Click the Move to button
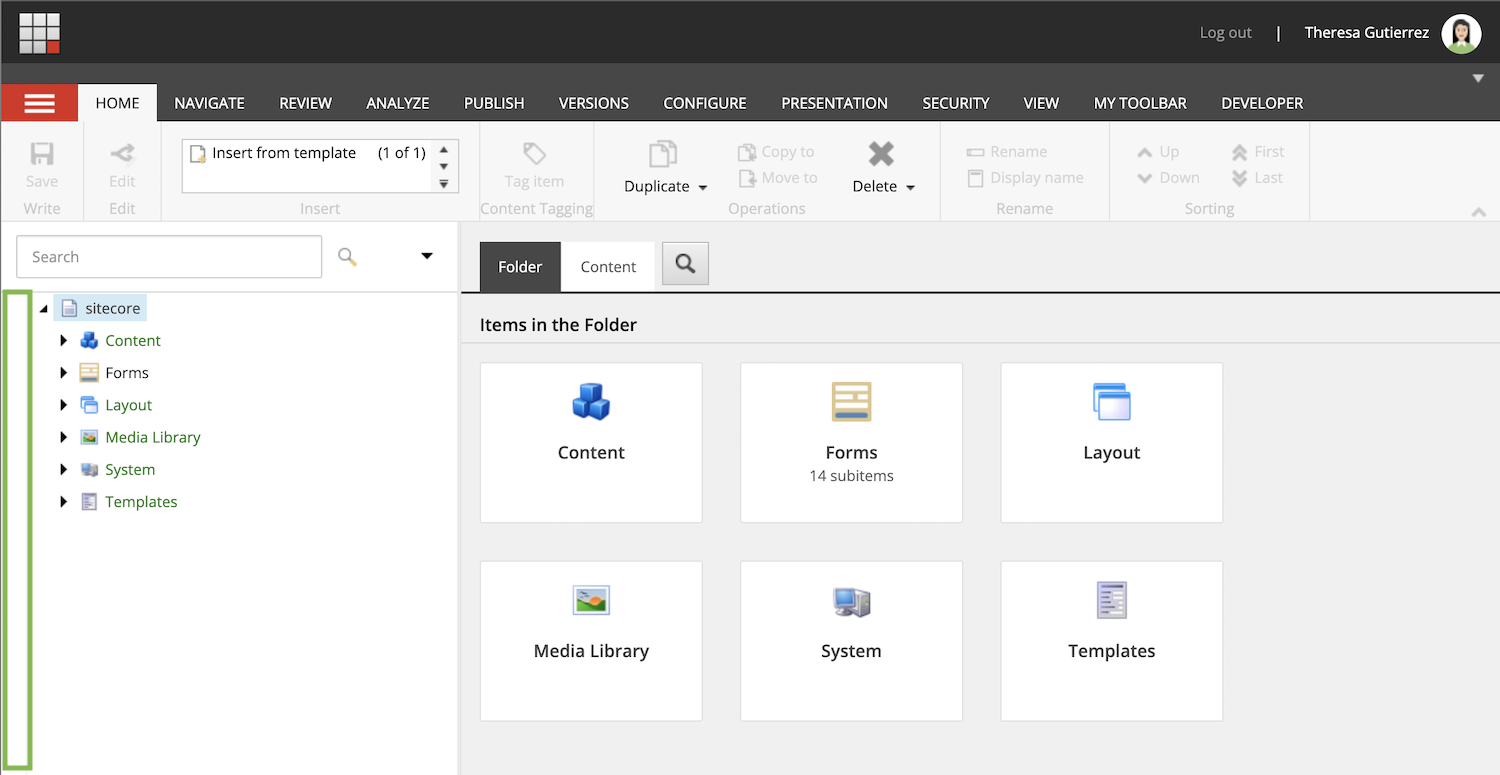The image size is (1500, 775). point(778,178)
